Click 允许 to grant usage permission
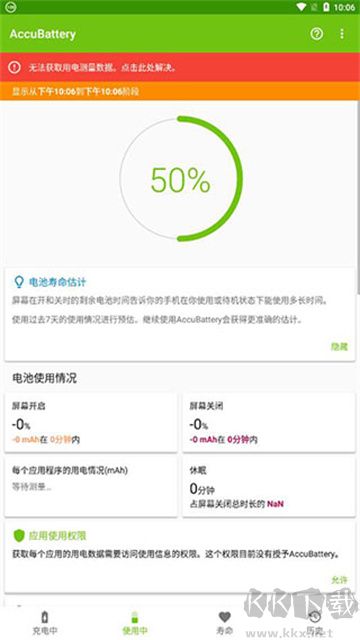Screen dimensions: 360x640 click(340, 580)
